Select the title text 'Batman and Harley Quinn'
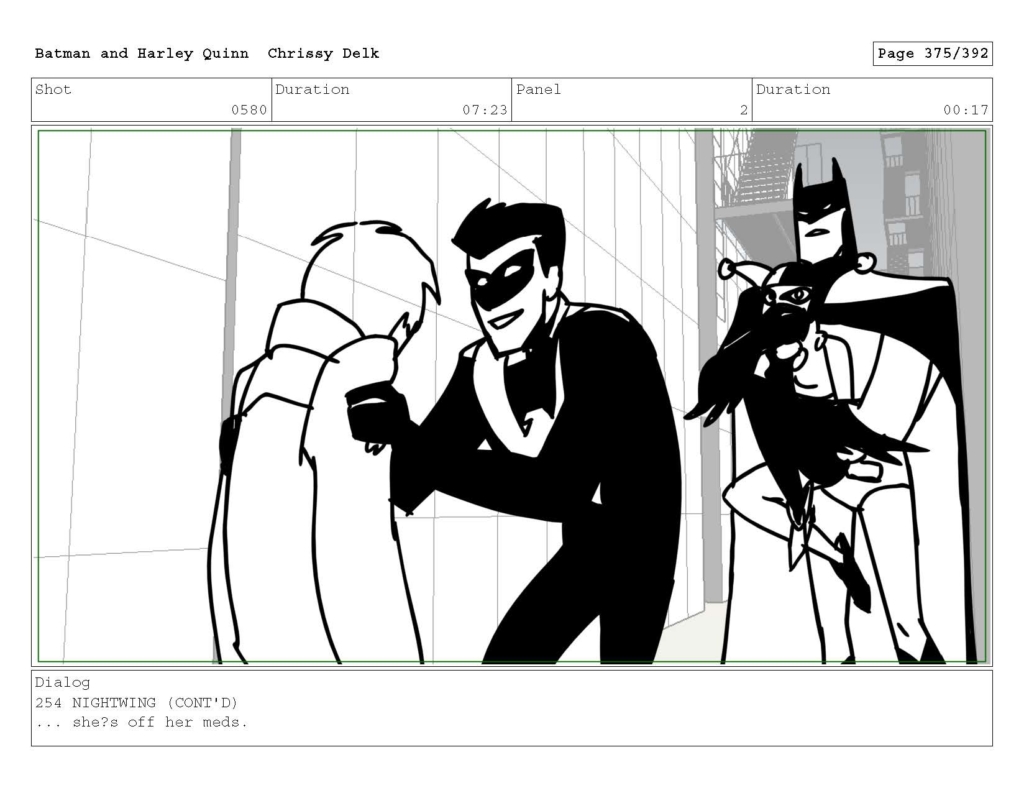The height and width of the screenshot is (793, 1024). point(142,54)
